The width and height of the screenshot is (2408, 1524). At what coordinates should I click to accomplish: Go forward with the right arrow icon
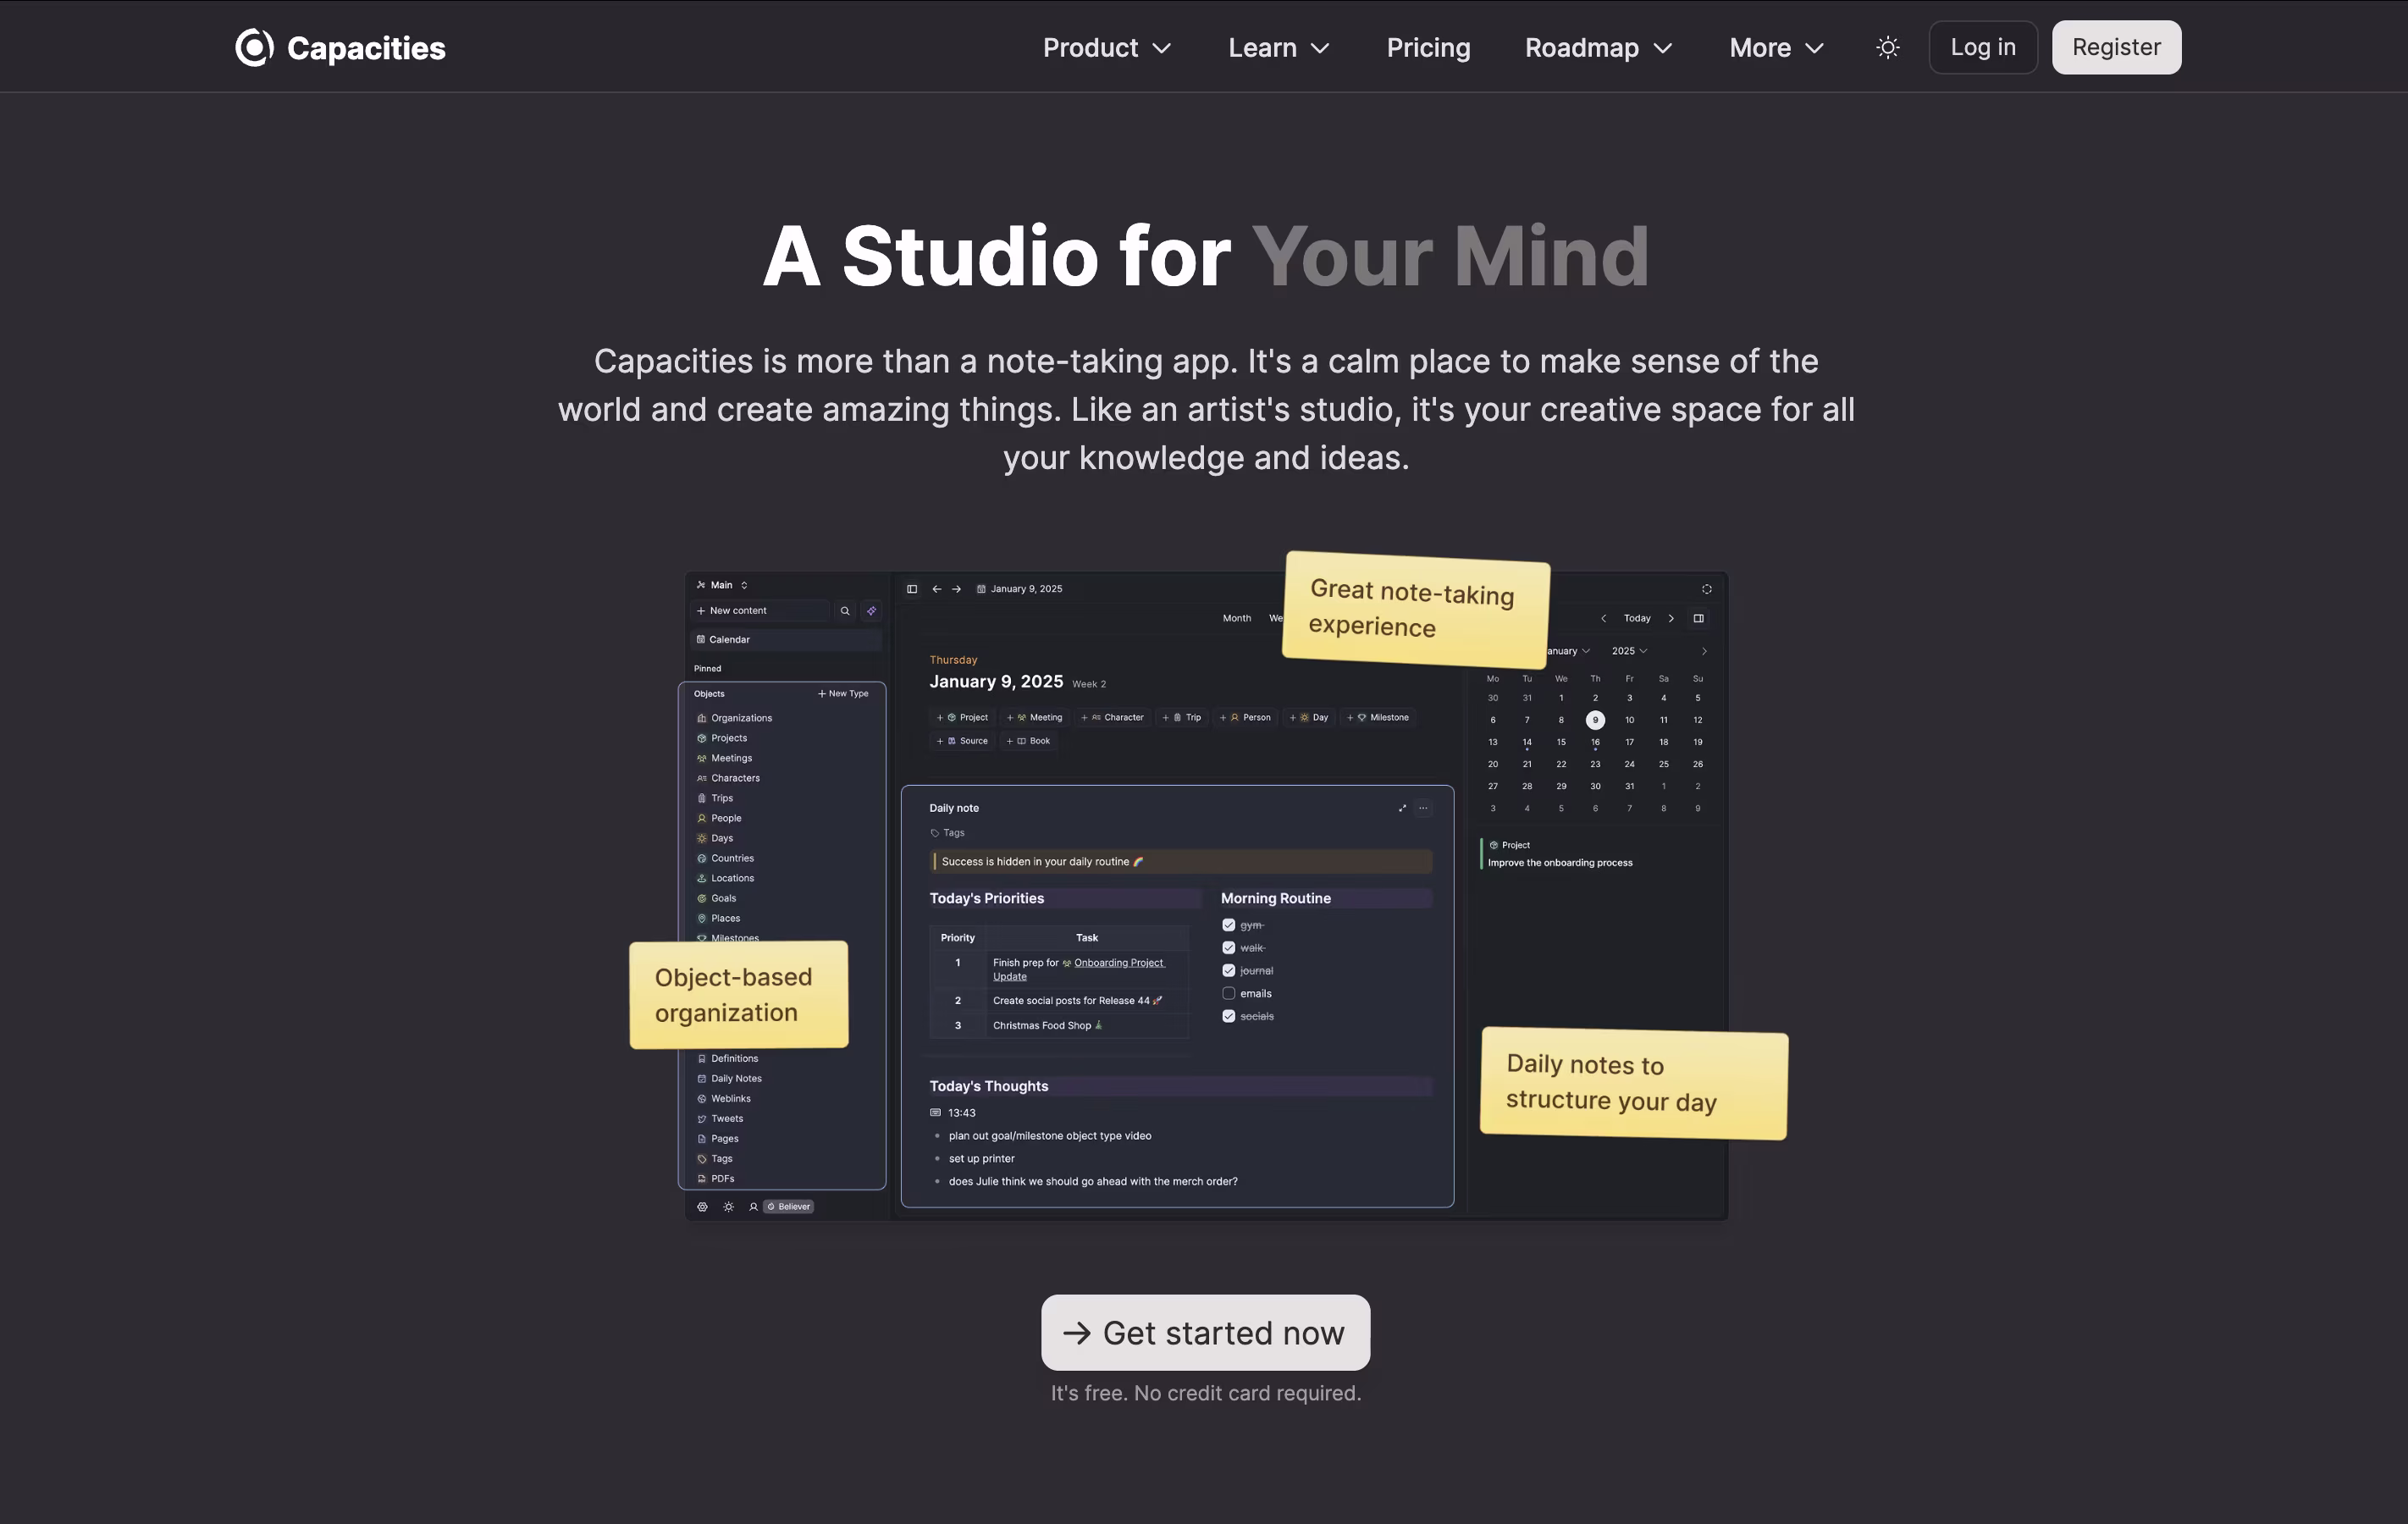click(x=957, y=589)
